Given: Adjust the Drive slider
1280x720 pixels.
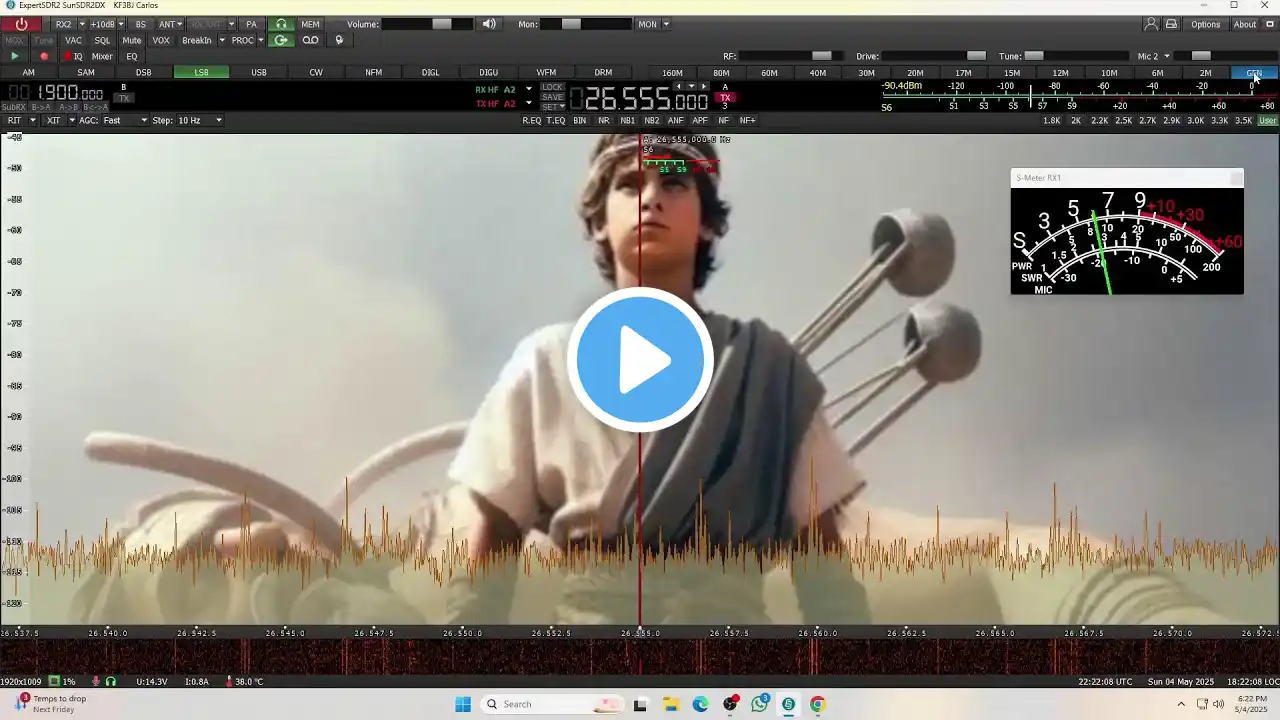Looking at the screenshot, I should [935, 56].
